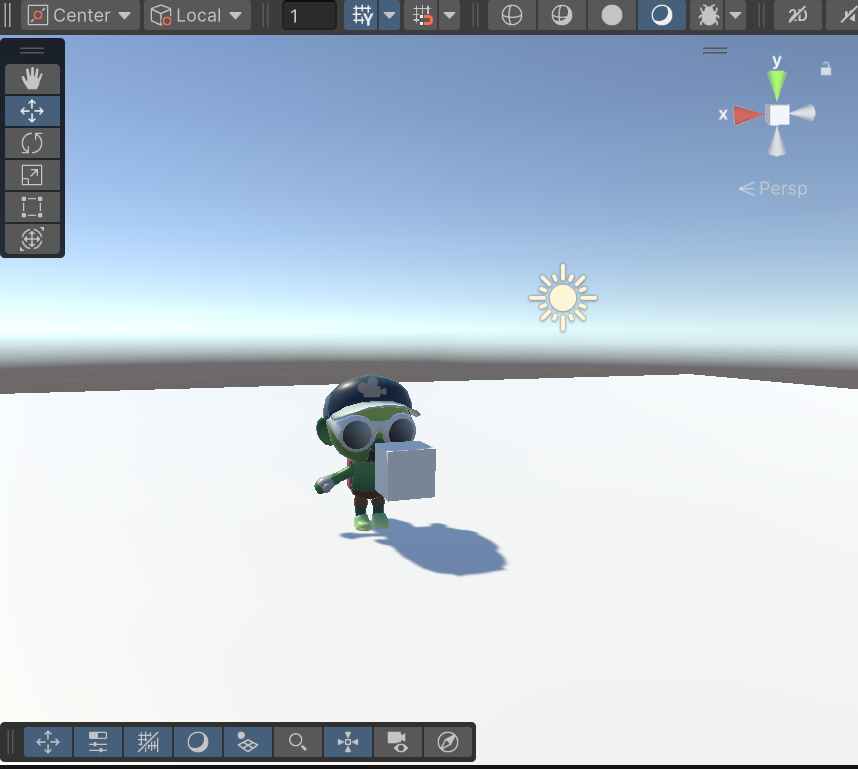Click the bottom overlay bar drag handle

(10, 742)
